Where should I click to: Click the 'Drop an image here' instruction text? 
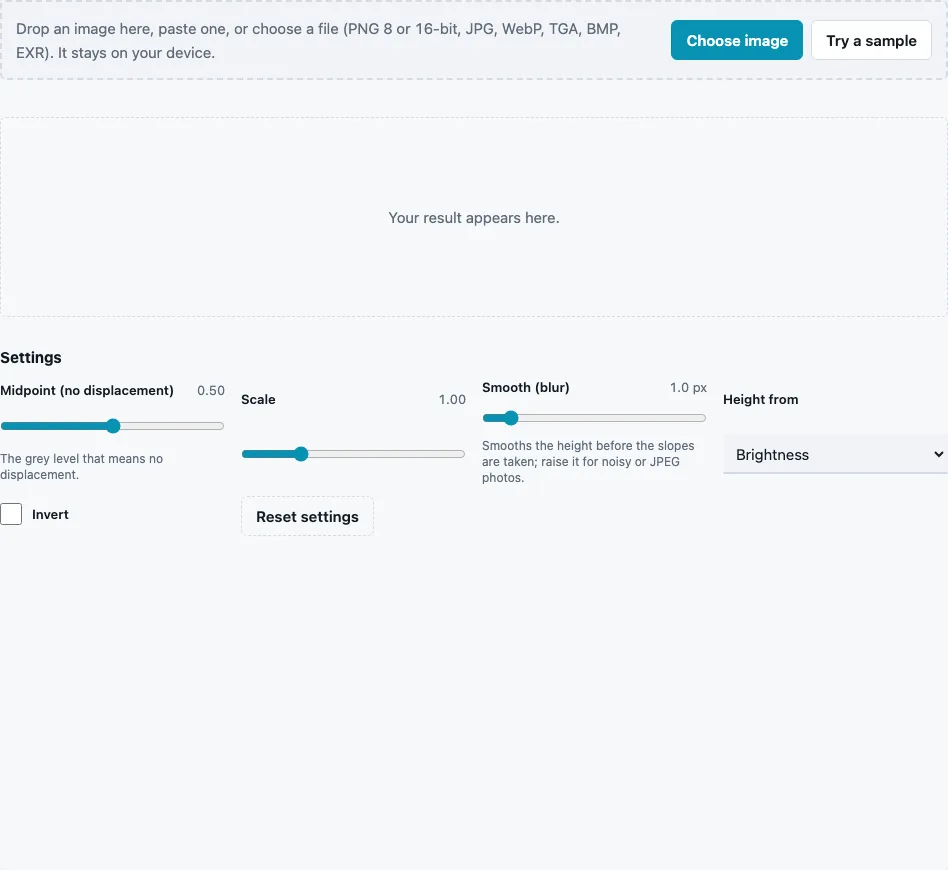click(x=318, y=41)
